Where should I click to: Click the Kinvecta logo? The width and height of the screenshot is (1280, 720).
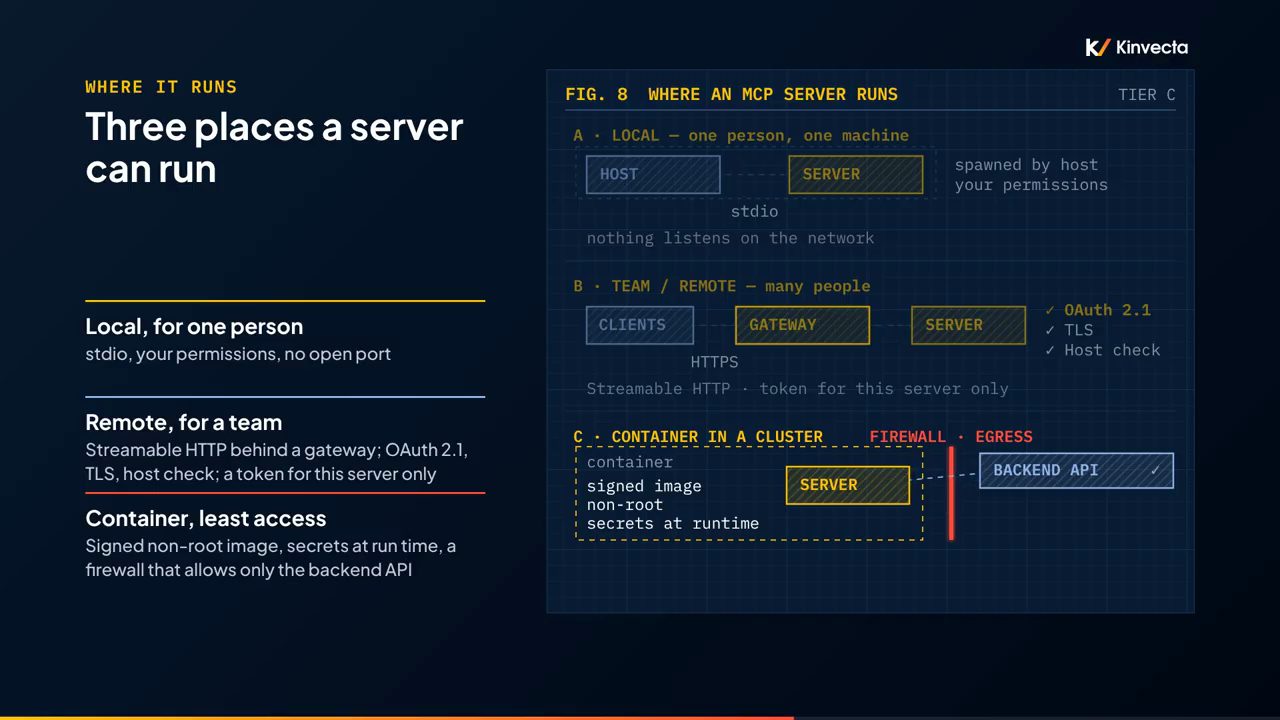click(1136, 47)
